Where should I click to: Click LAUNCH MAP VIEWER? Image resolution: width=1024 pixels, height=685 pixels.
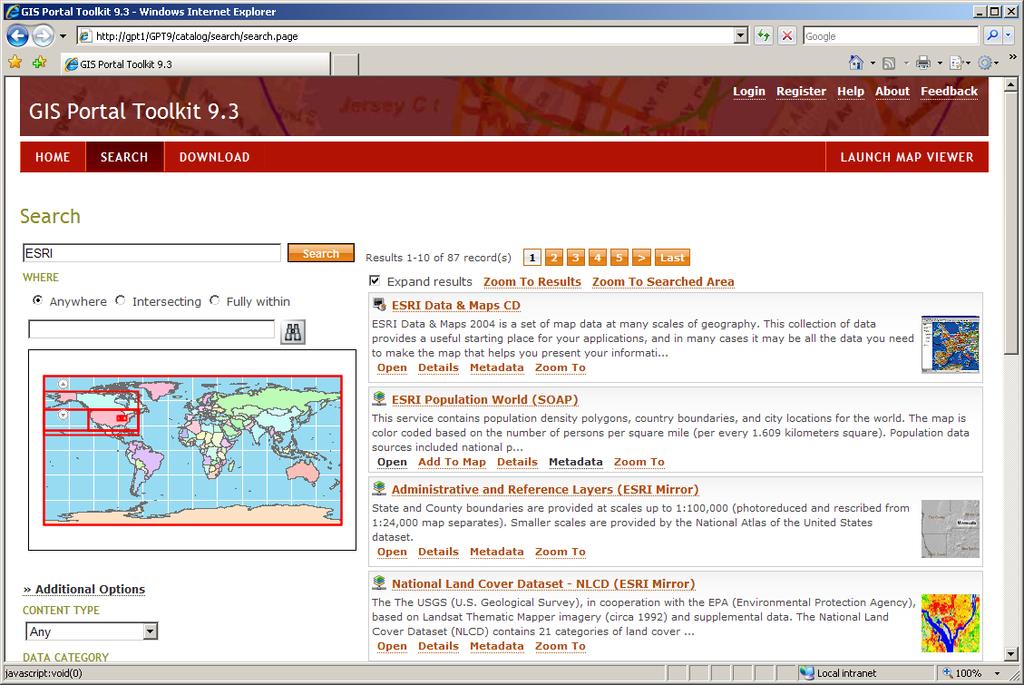(x=906, y=157)
